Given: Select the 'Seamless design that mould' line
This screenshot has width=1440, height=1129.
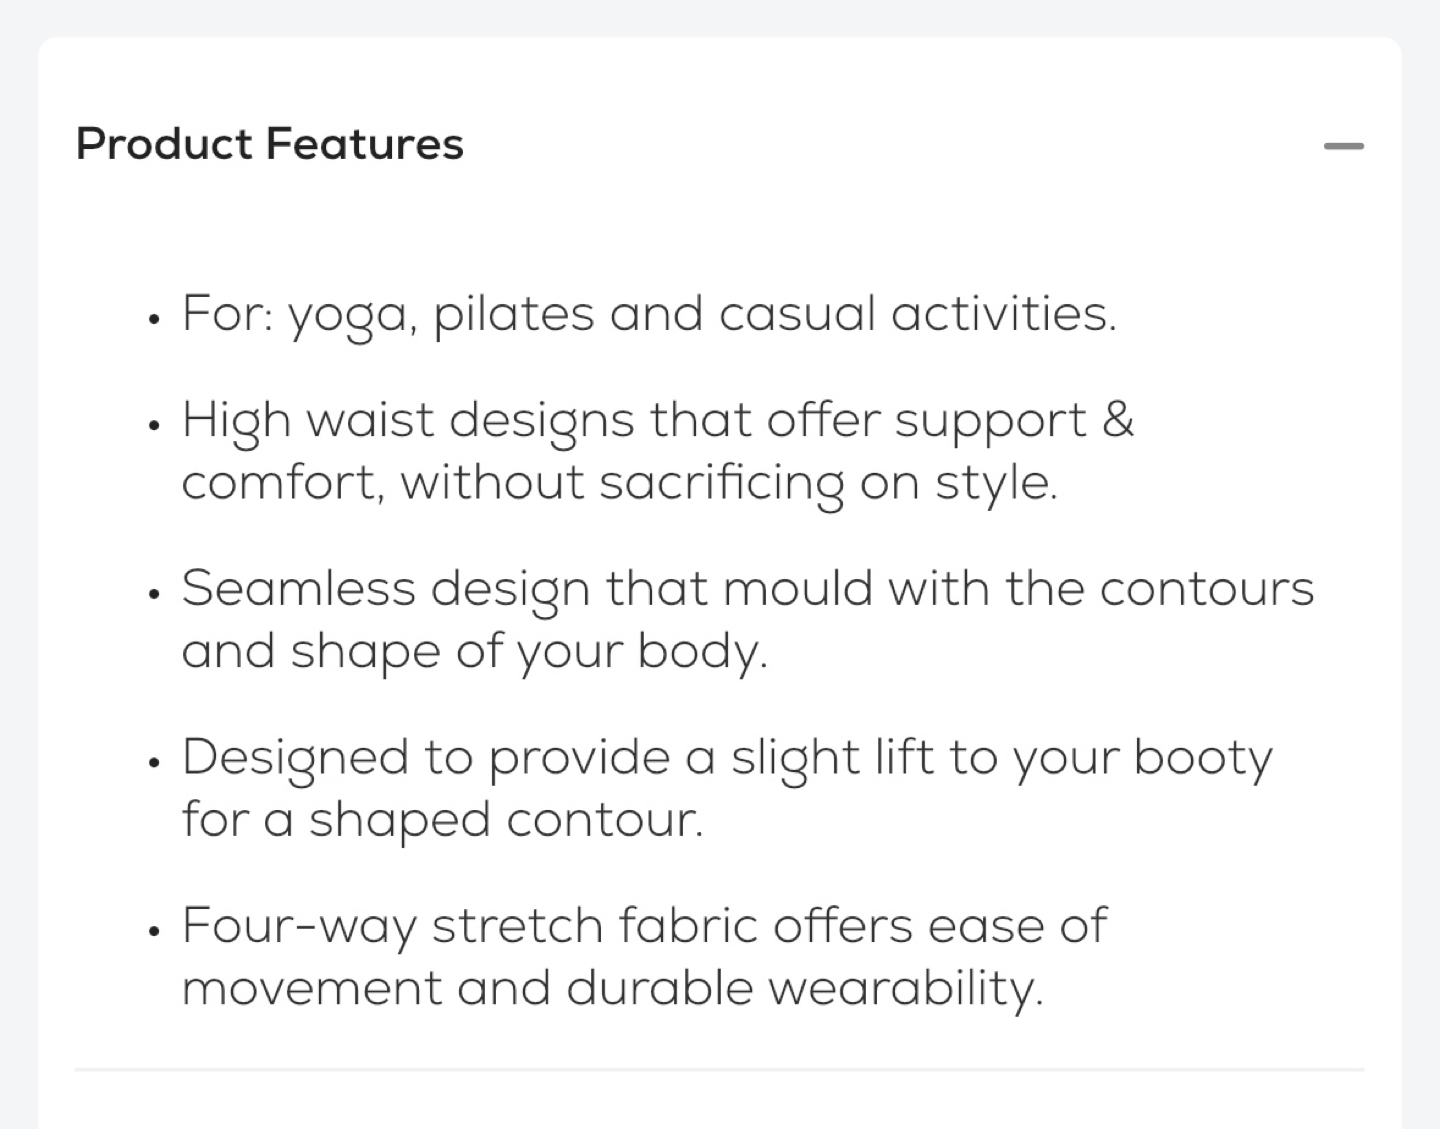Looking at the screenshot, I should (x=748, y=589).
